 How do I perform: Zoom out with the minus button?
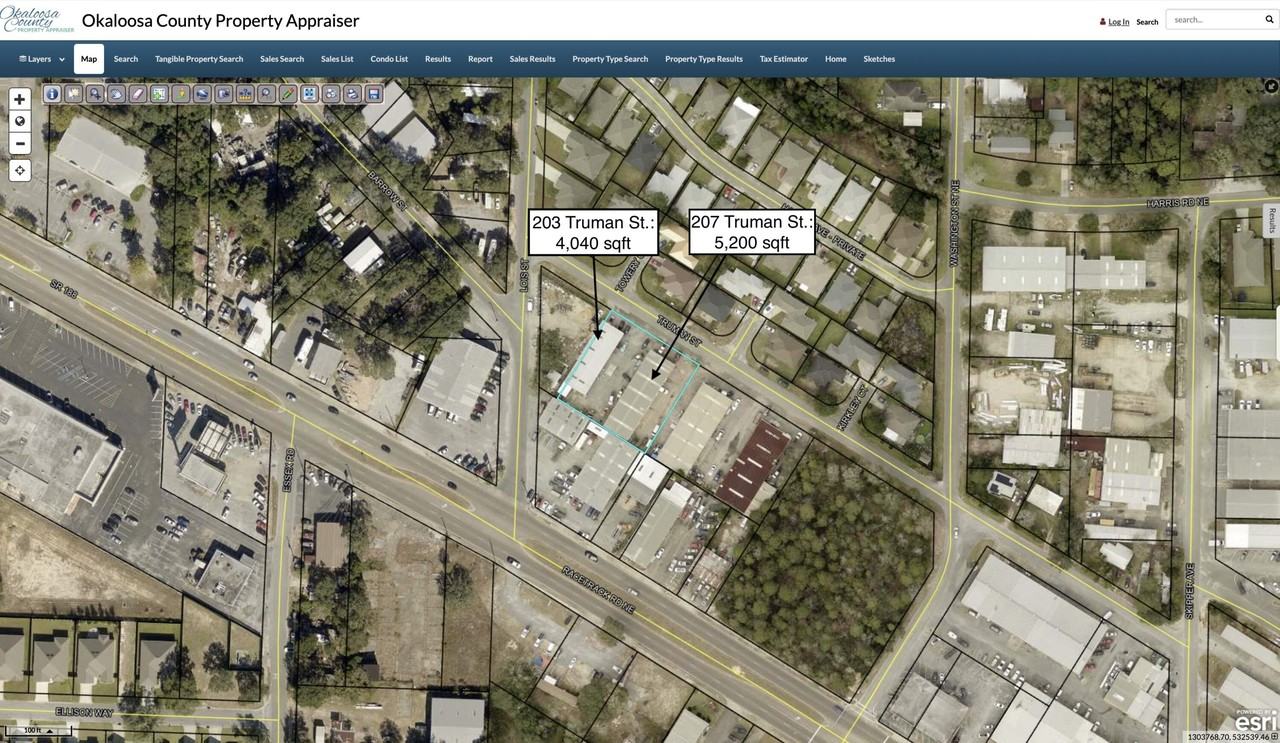point(20,143)
